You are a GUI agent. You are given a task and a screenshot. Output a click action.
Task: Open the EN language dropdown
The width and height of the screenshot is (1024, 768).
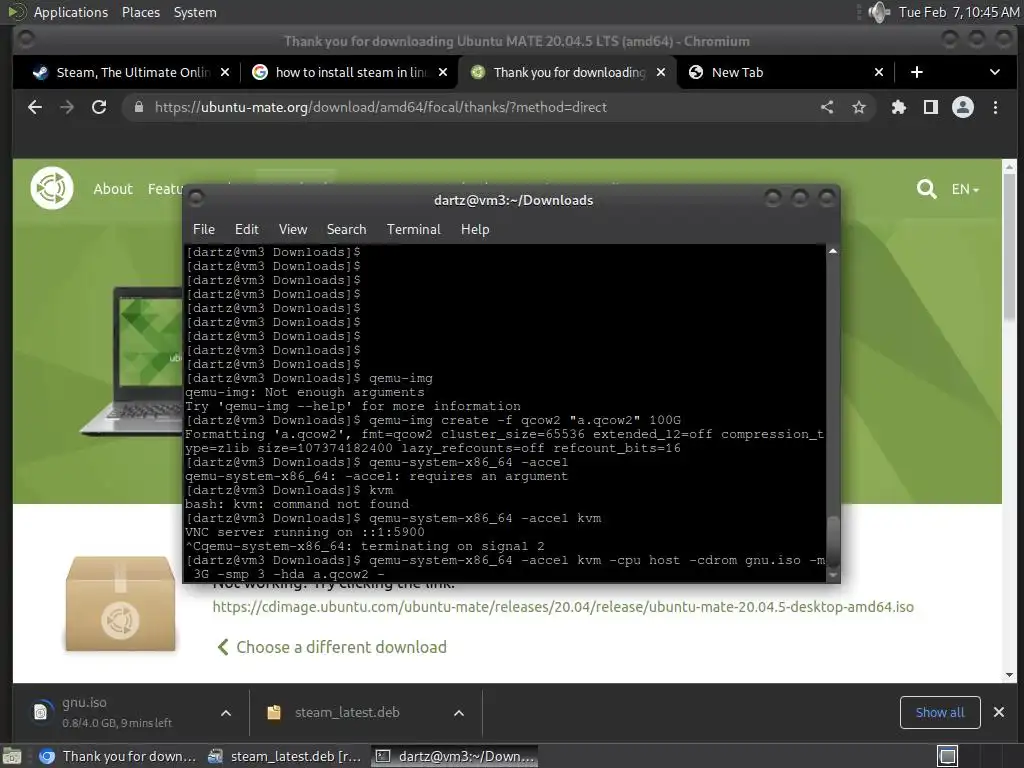(x=965, y=189)
